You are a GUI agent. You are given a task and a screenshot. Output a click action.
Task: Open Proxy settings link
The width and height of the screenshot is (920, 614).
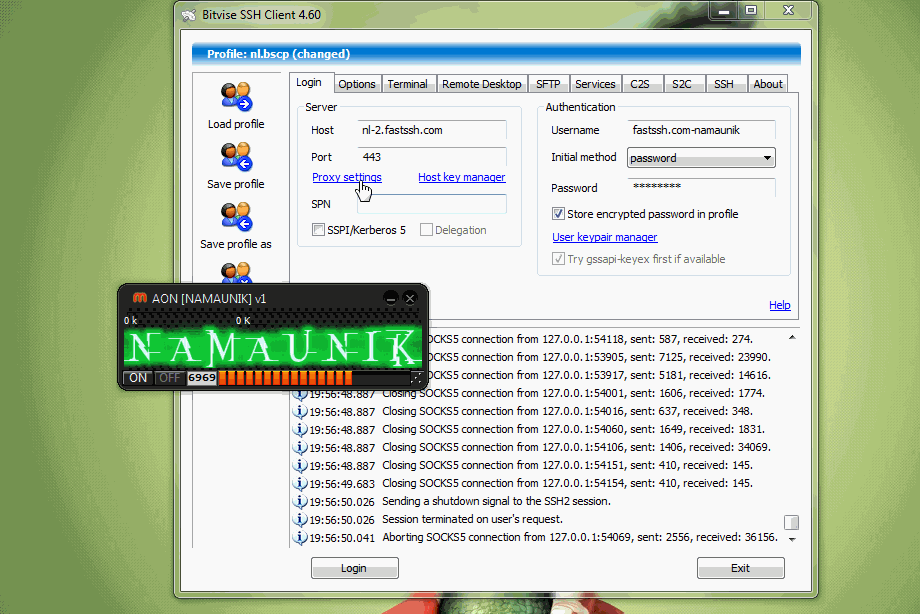click(x=347, y=177)
